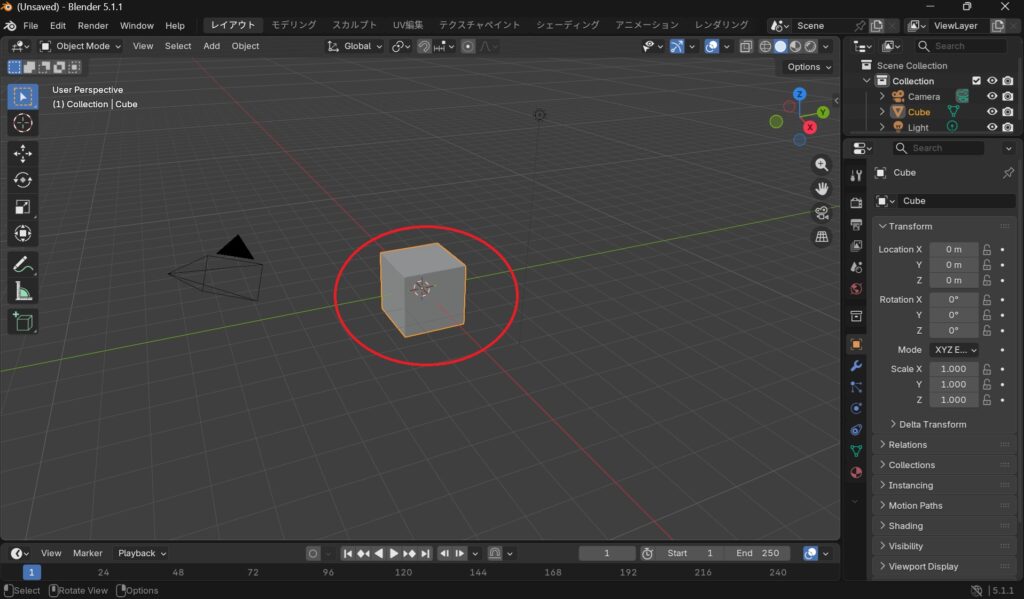Toggle camera view in the viewport
The width and height of the screenshot is (1024, 599).
coord(821,213)
